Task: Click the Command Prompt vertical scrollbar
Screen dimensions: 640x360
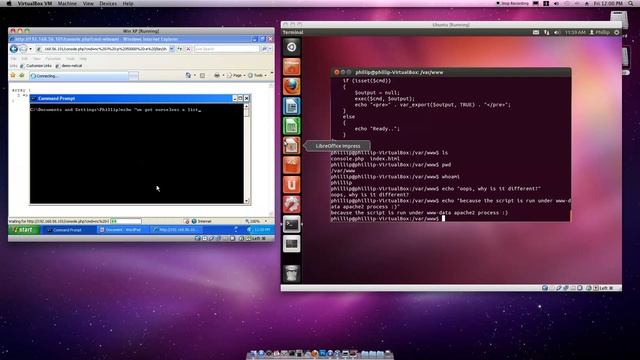Action: click(247, 153)
